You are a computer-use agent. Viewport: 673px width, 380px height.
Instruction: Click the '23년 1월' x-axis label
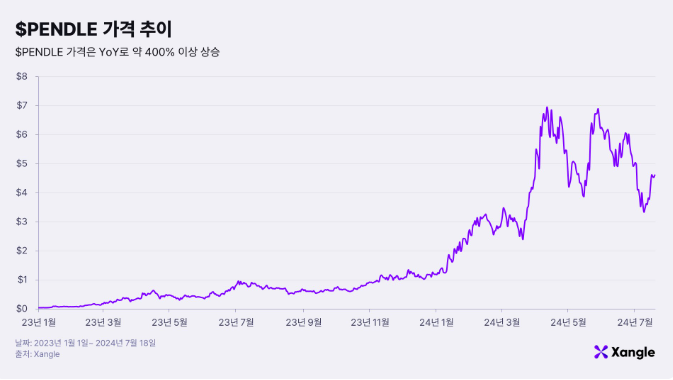(38, 322)
